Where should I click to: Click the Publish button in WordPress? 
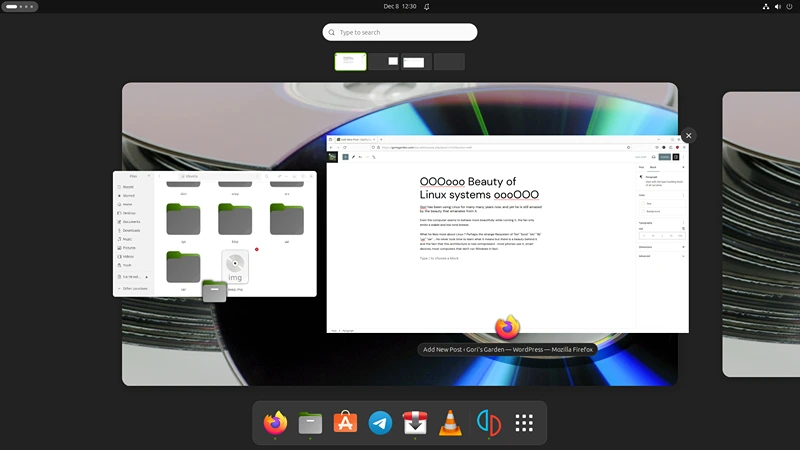click(x=664, y=157)
